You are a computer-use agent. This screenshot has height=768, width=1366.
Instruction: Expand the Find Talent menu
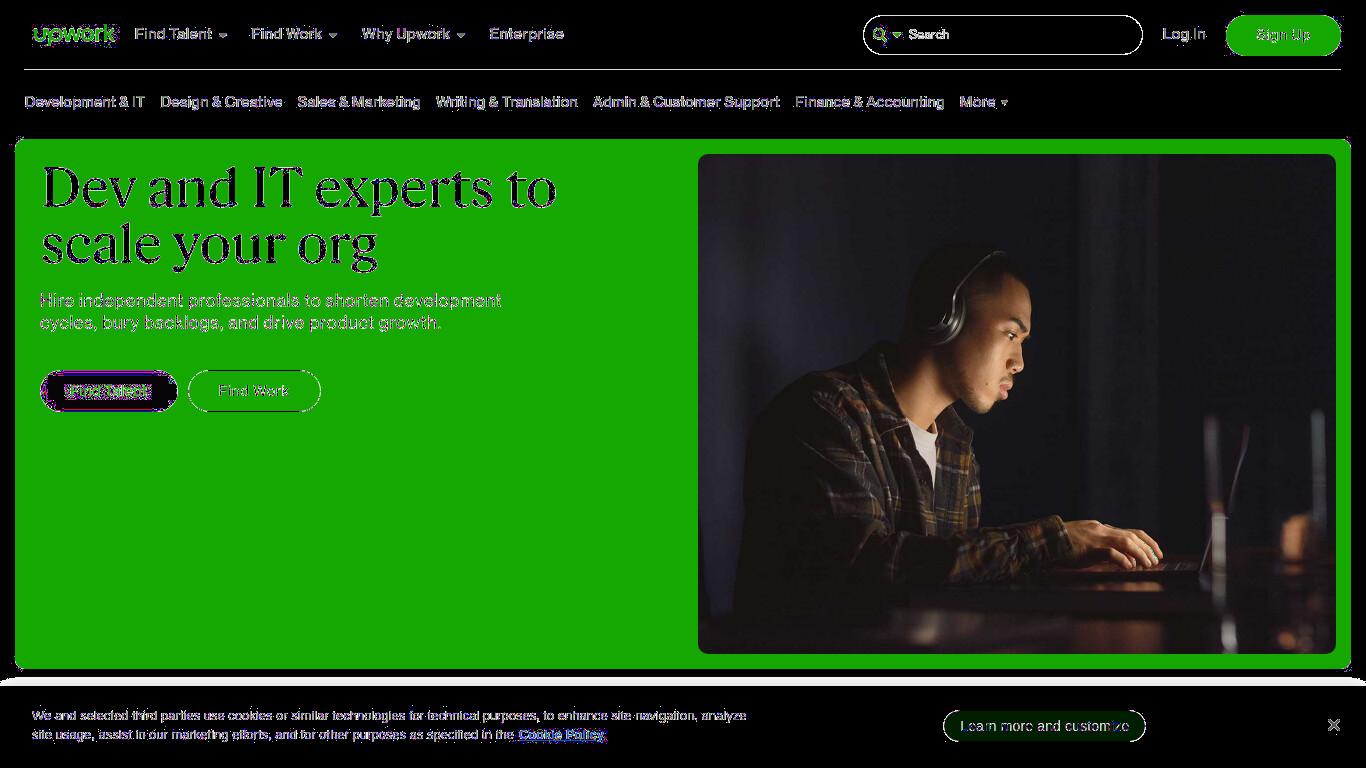click(x=181, y=34)
